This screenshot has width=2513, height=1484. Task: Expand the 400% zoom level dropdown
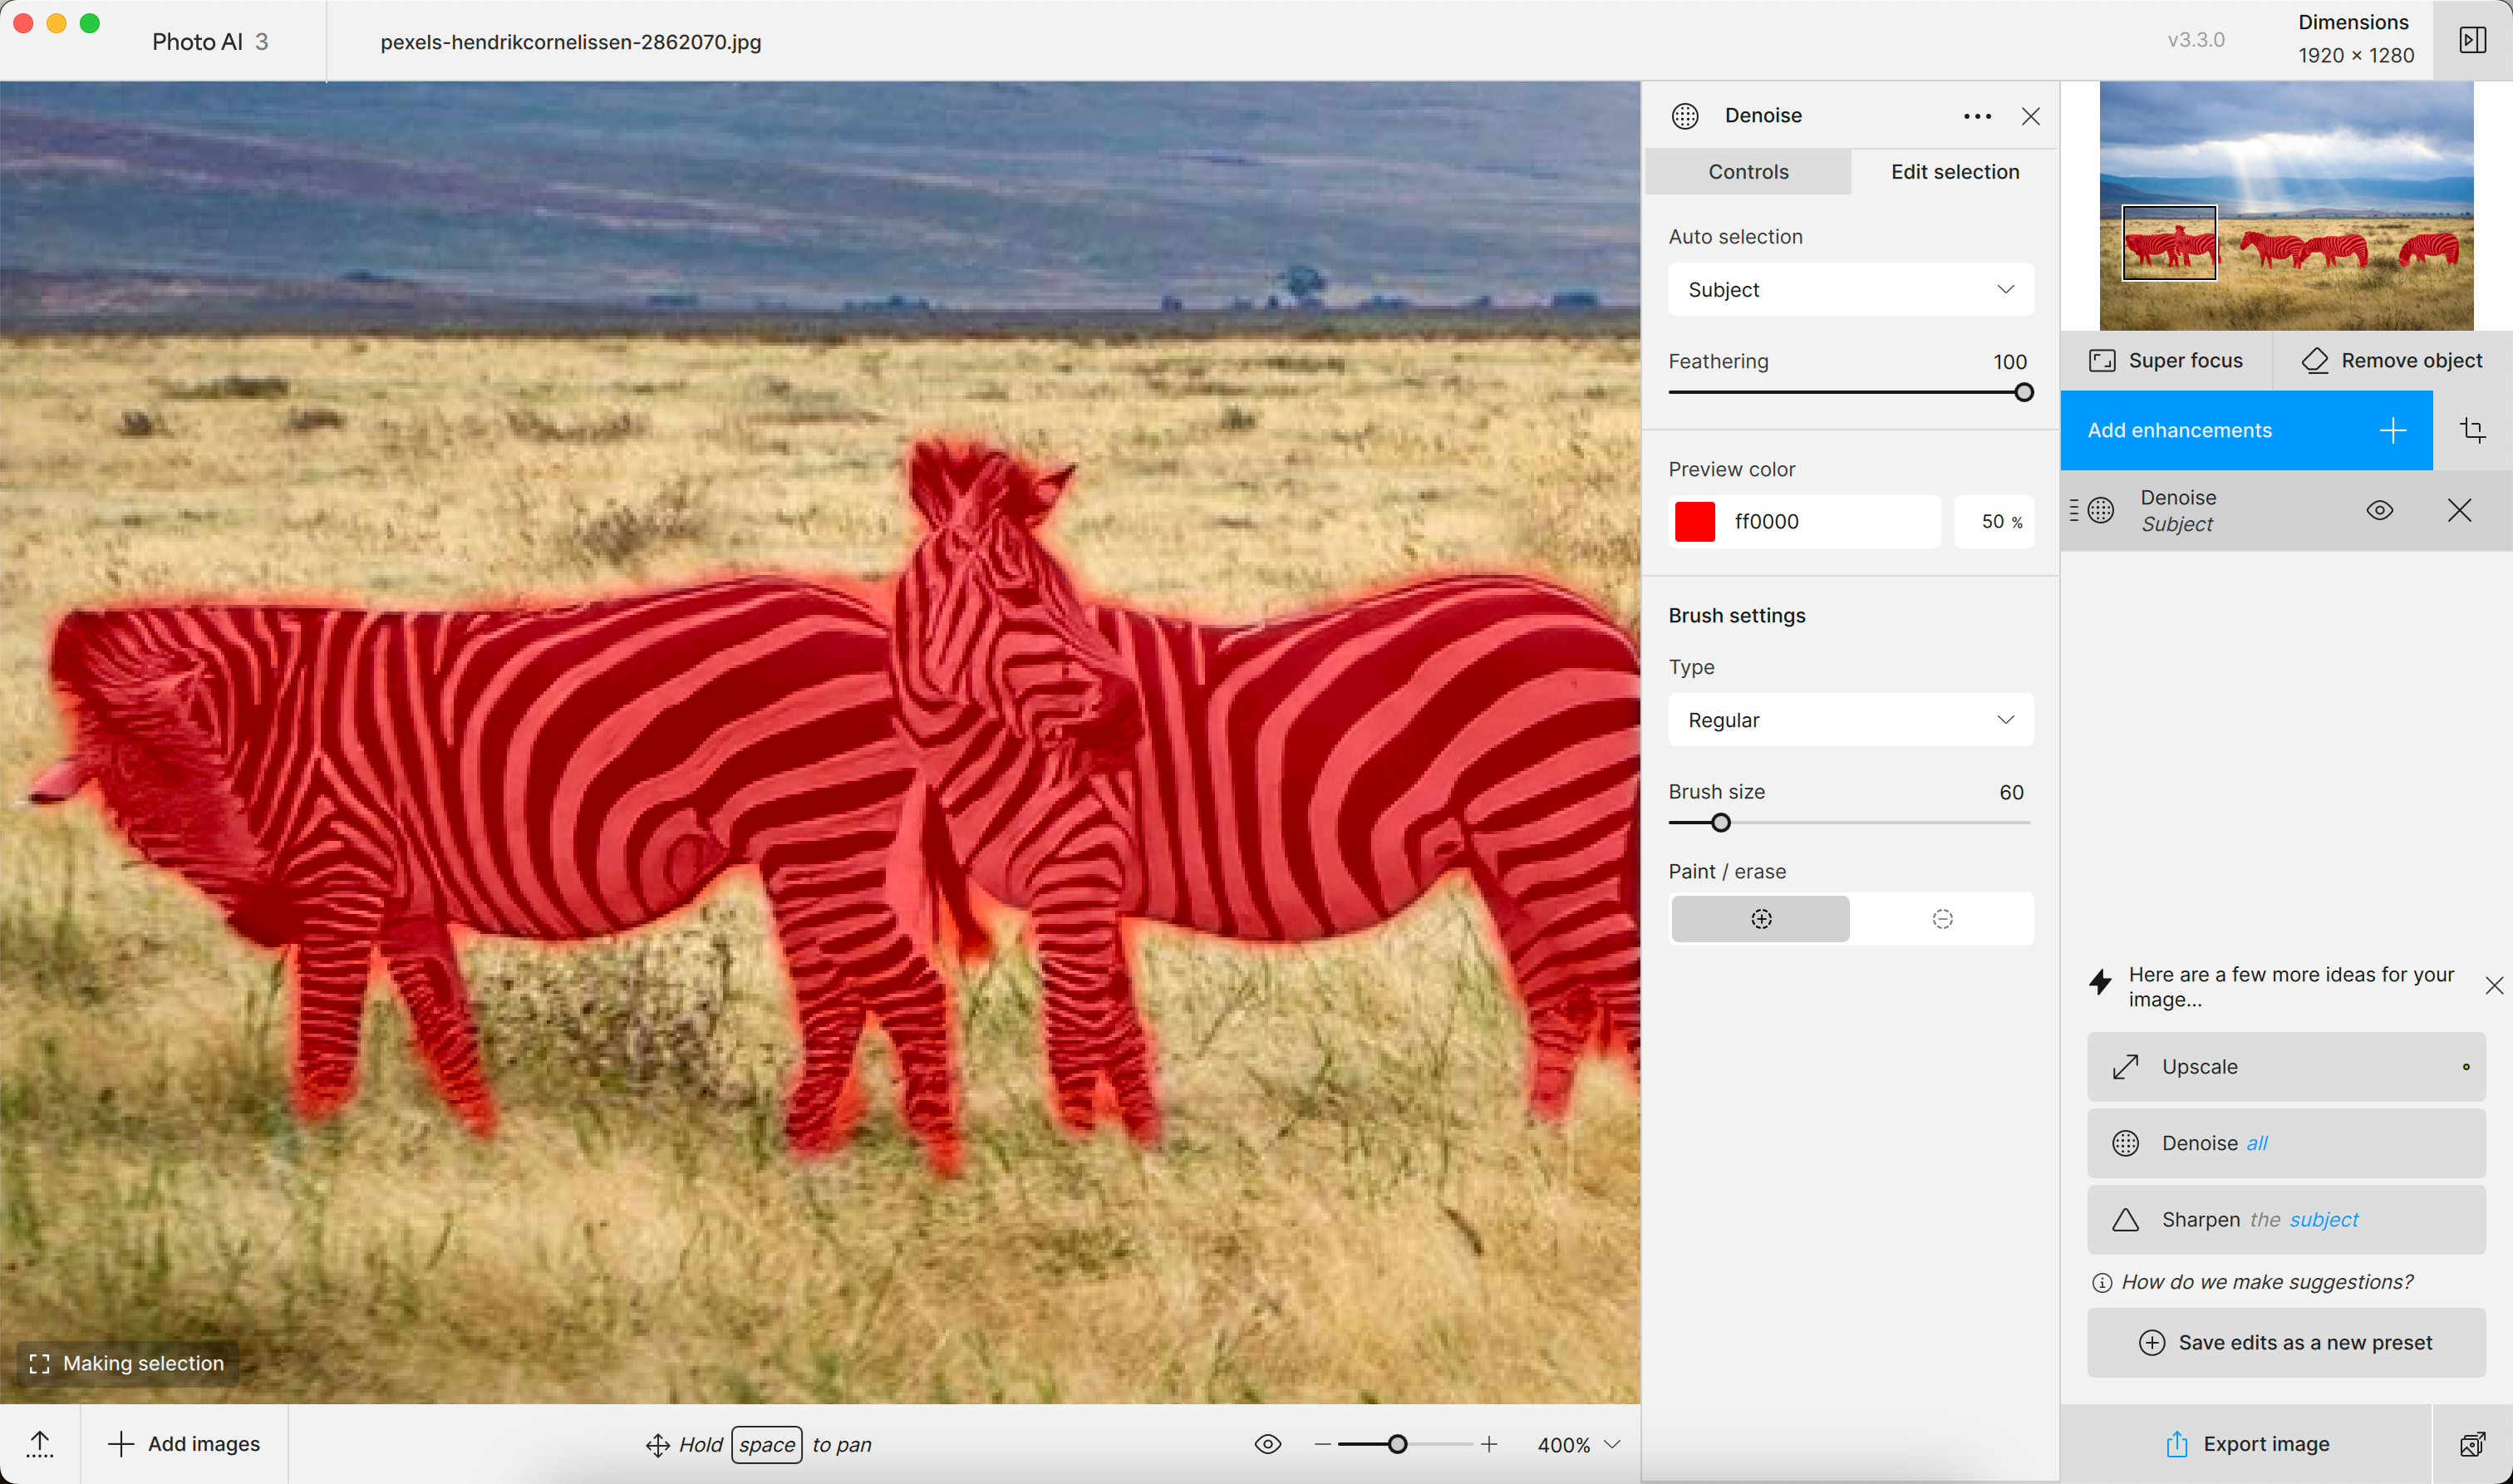tap(1611, 1444)
